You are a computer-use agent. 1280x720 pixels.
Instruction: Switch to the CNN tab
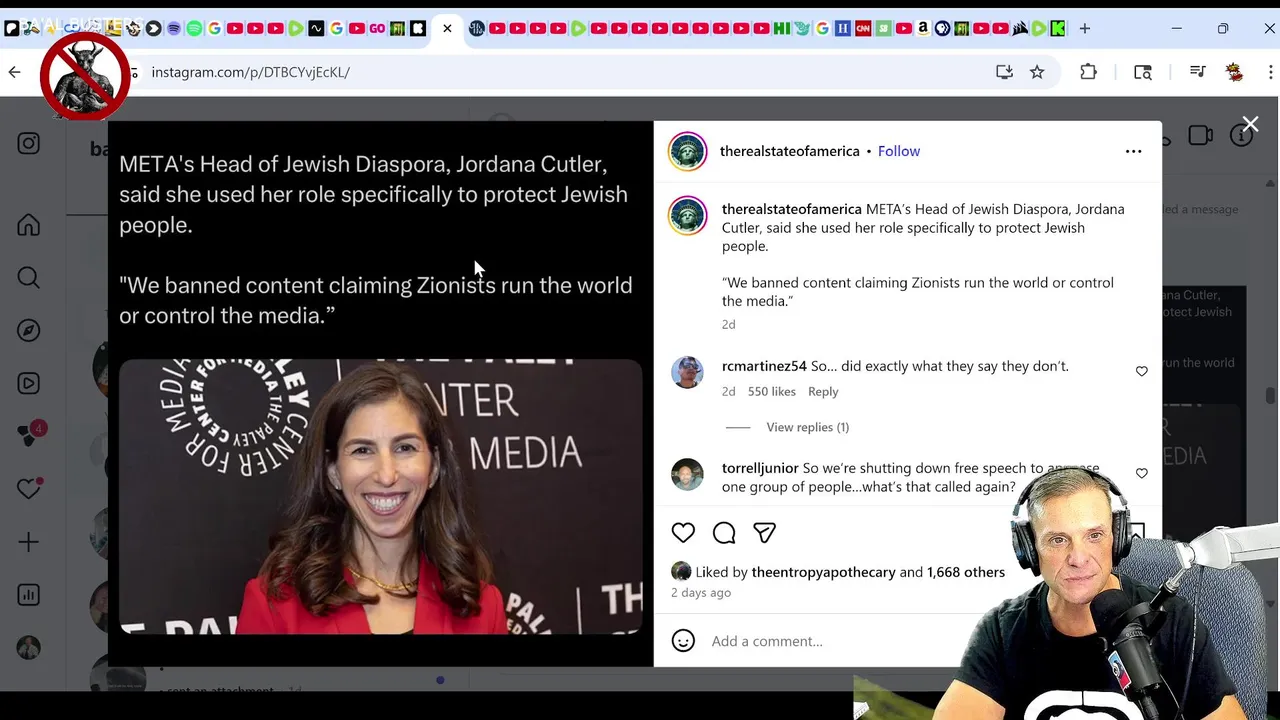(x=862, y=28)
